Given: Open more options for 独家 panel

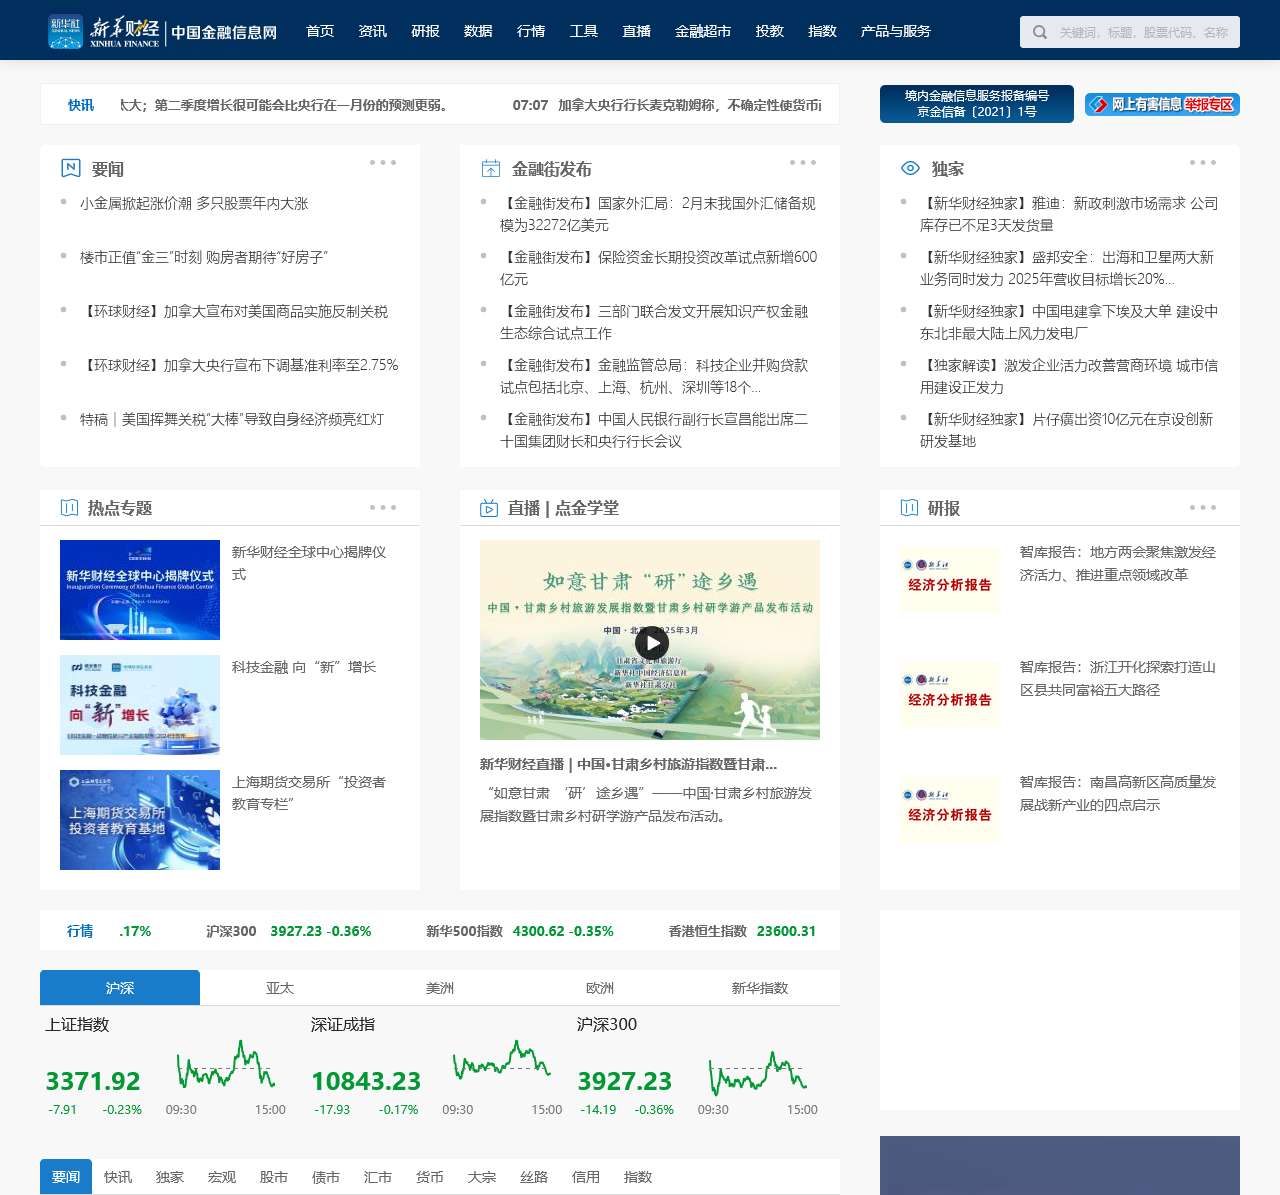Looking at the screenshot, I should tap(1203, 162).
